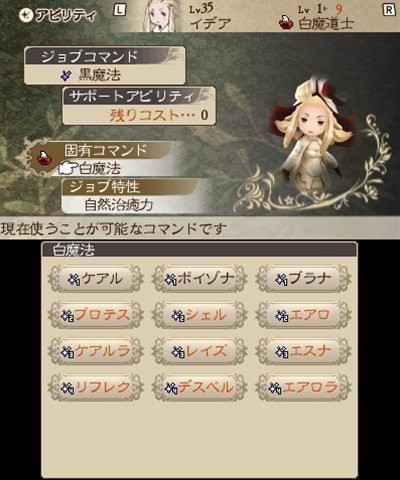The width and height of the screenshot is (400, 480).
Task: Open the サポートアビリティ section
Action: [139, 106]
